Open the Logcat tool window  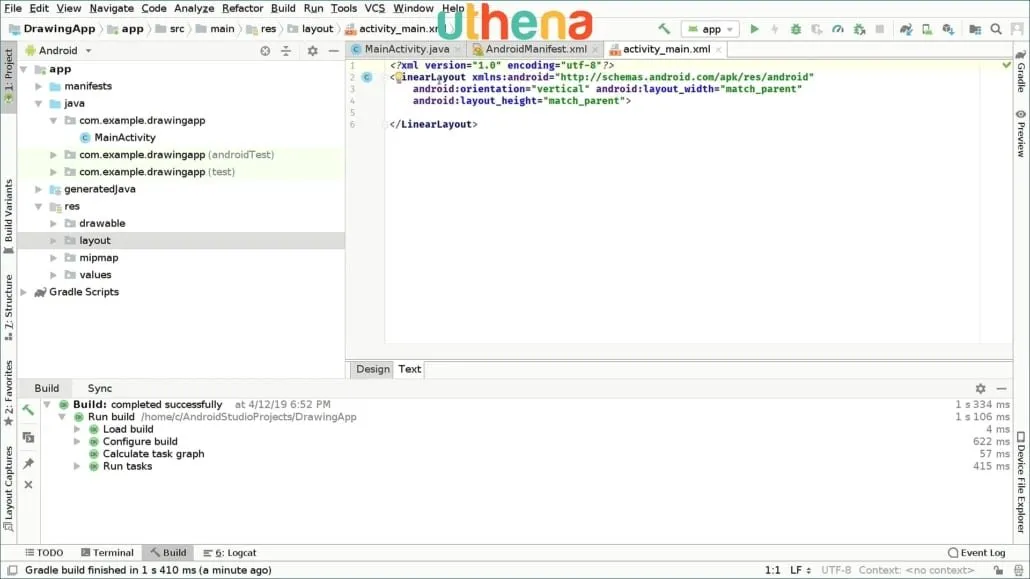click(x=230, y=553)
